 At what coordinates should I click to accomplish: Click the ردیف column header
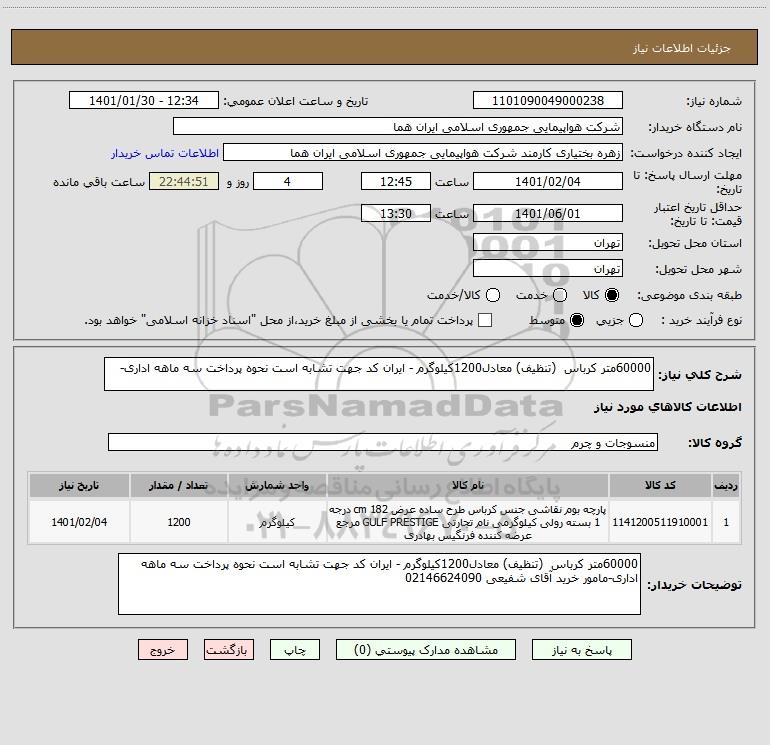tap(726, 485)
